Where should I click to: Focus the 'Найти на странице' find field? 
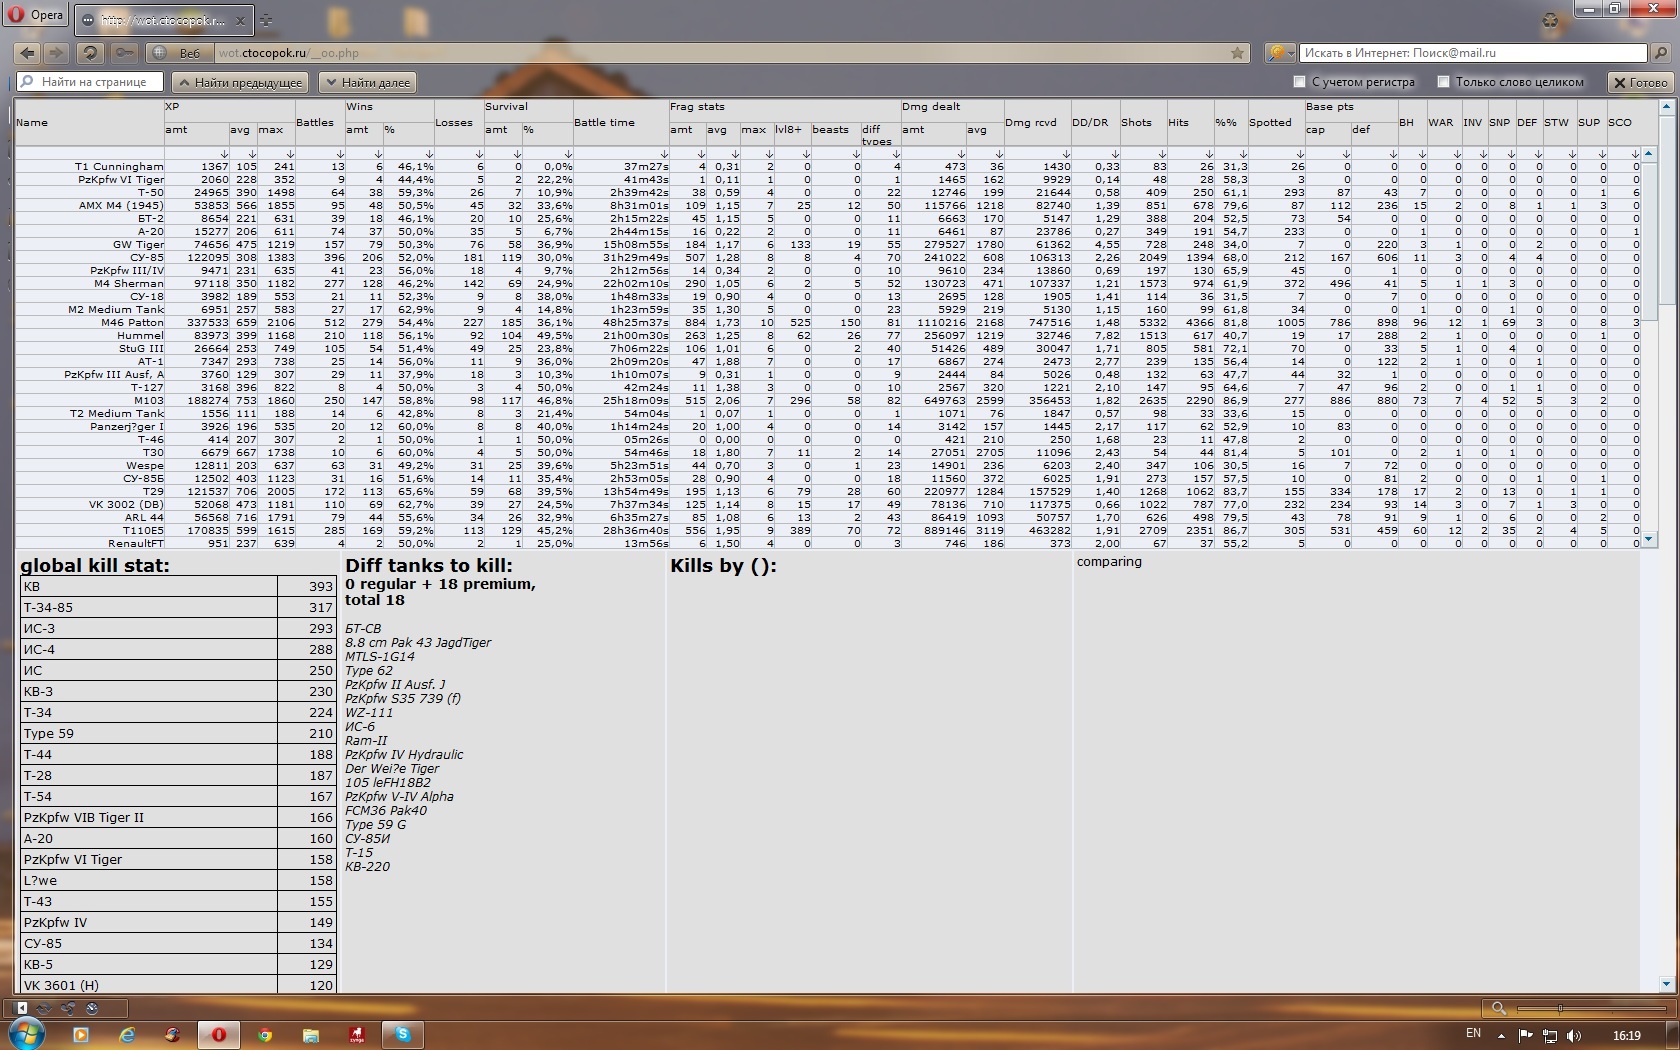tap(91, 82)
